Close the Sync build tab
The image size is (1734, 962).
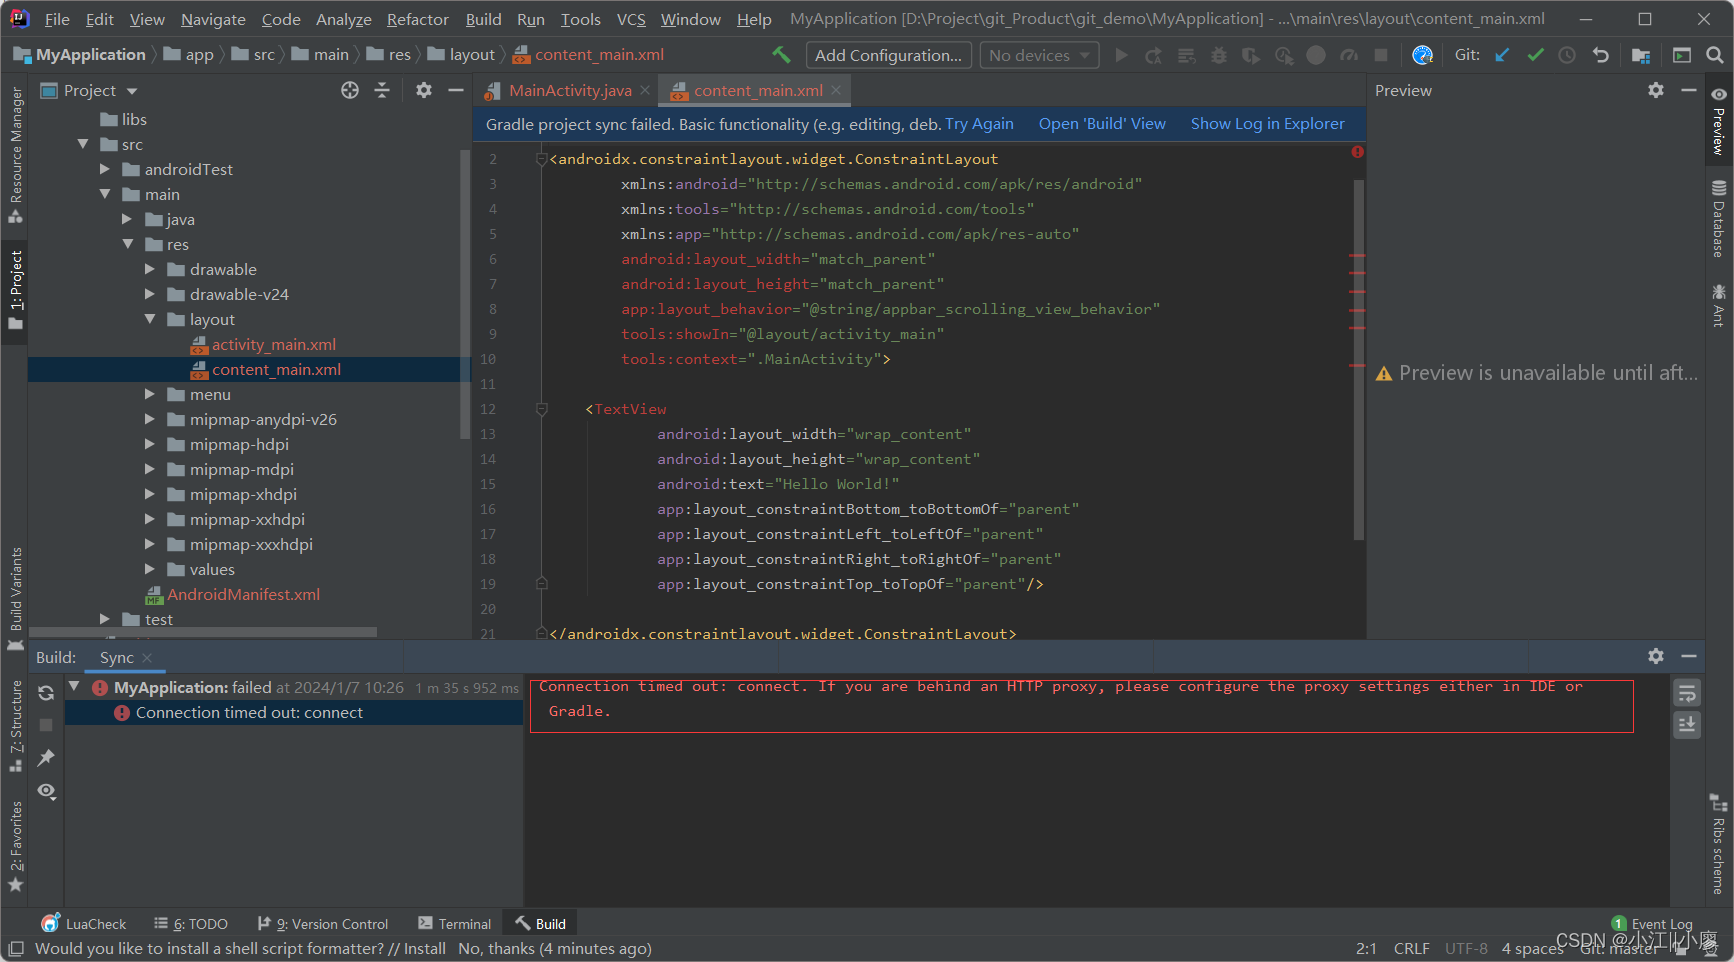147,657
